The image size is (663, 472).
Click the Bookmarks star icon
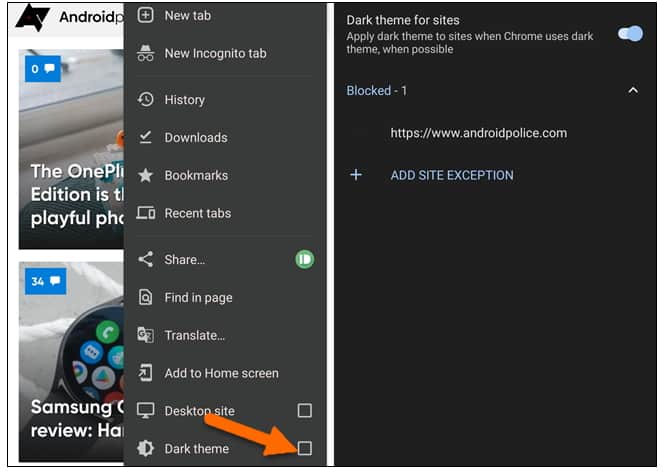click(x=145, y=175)
